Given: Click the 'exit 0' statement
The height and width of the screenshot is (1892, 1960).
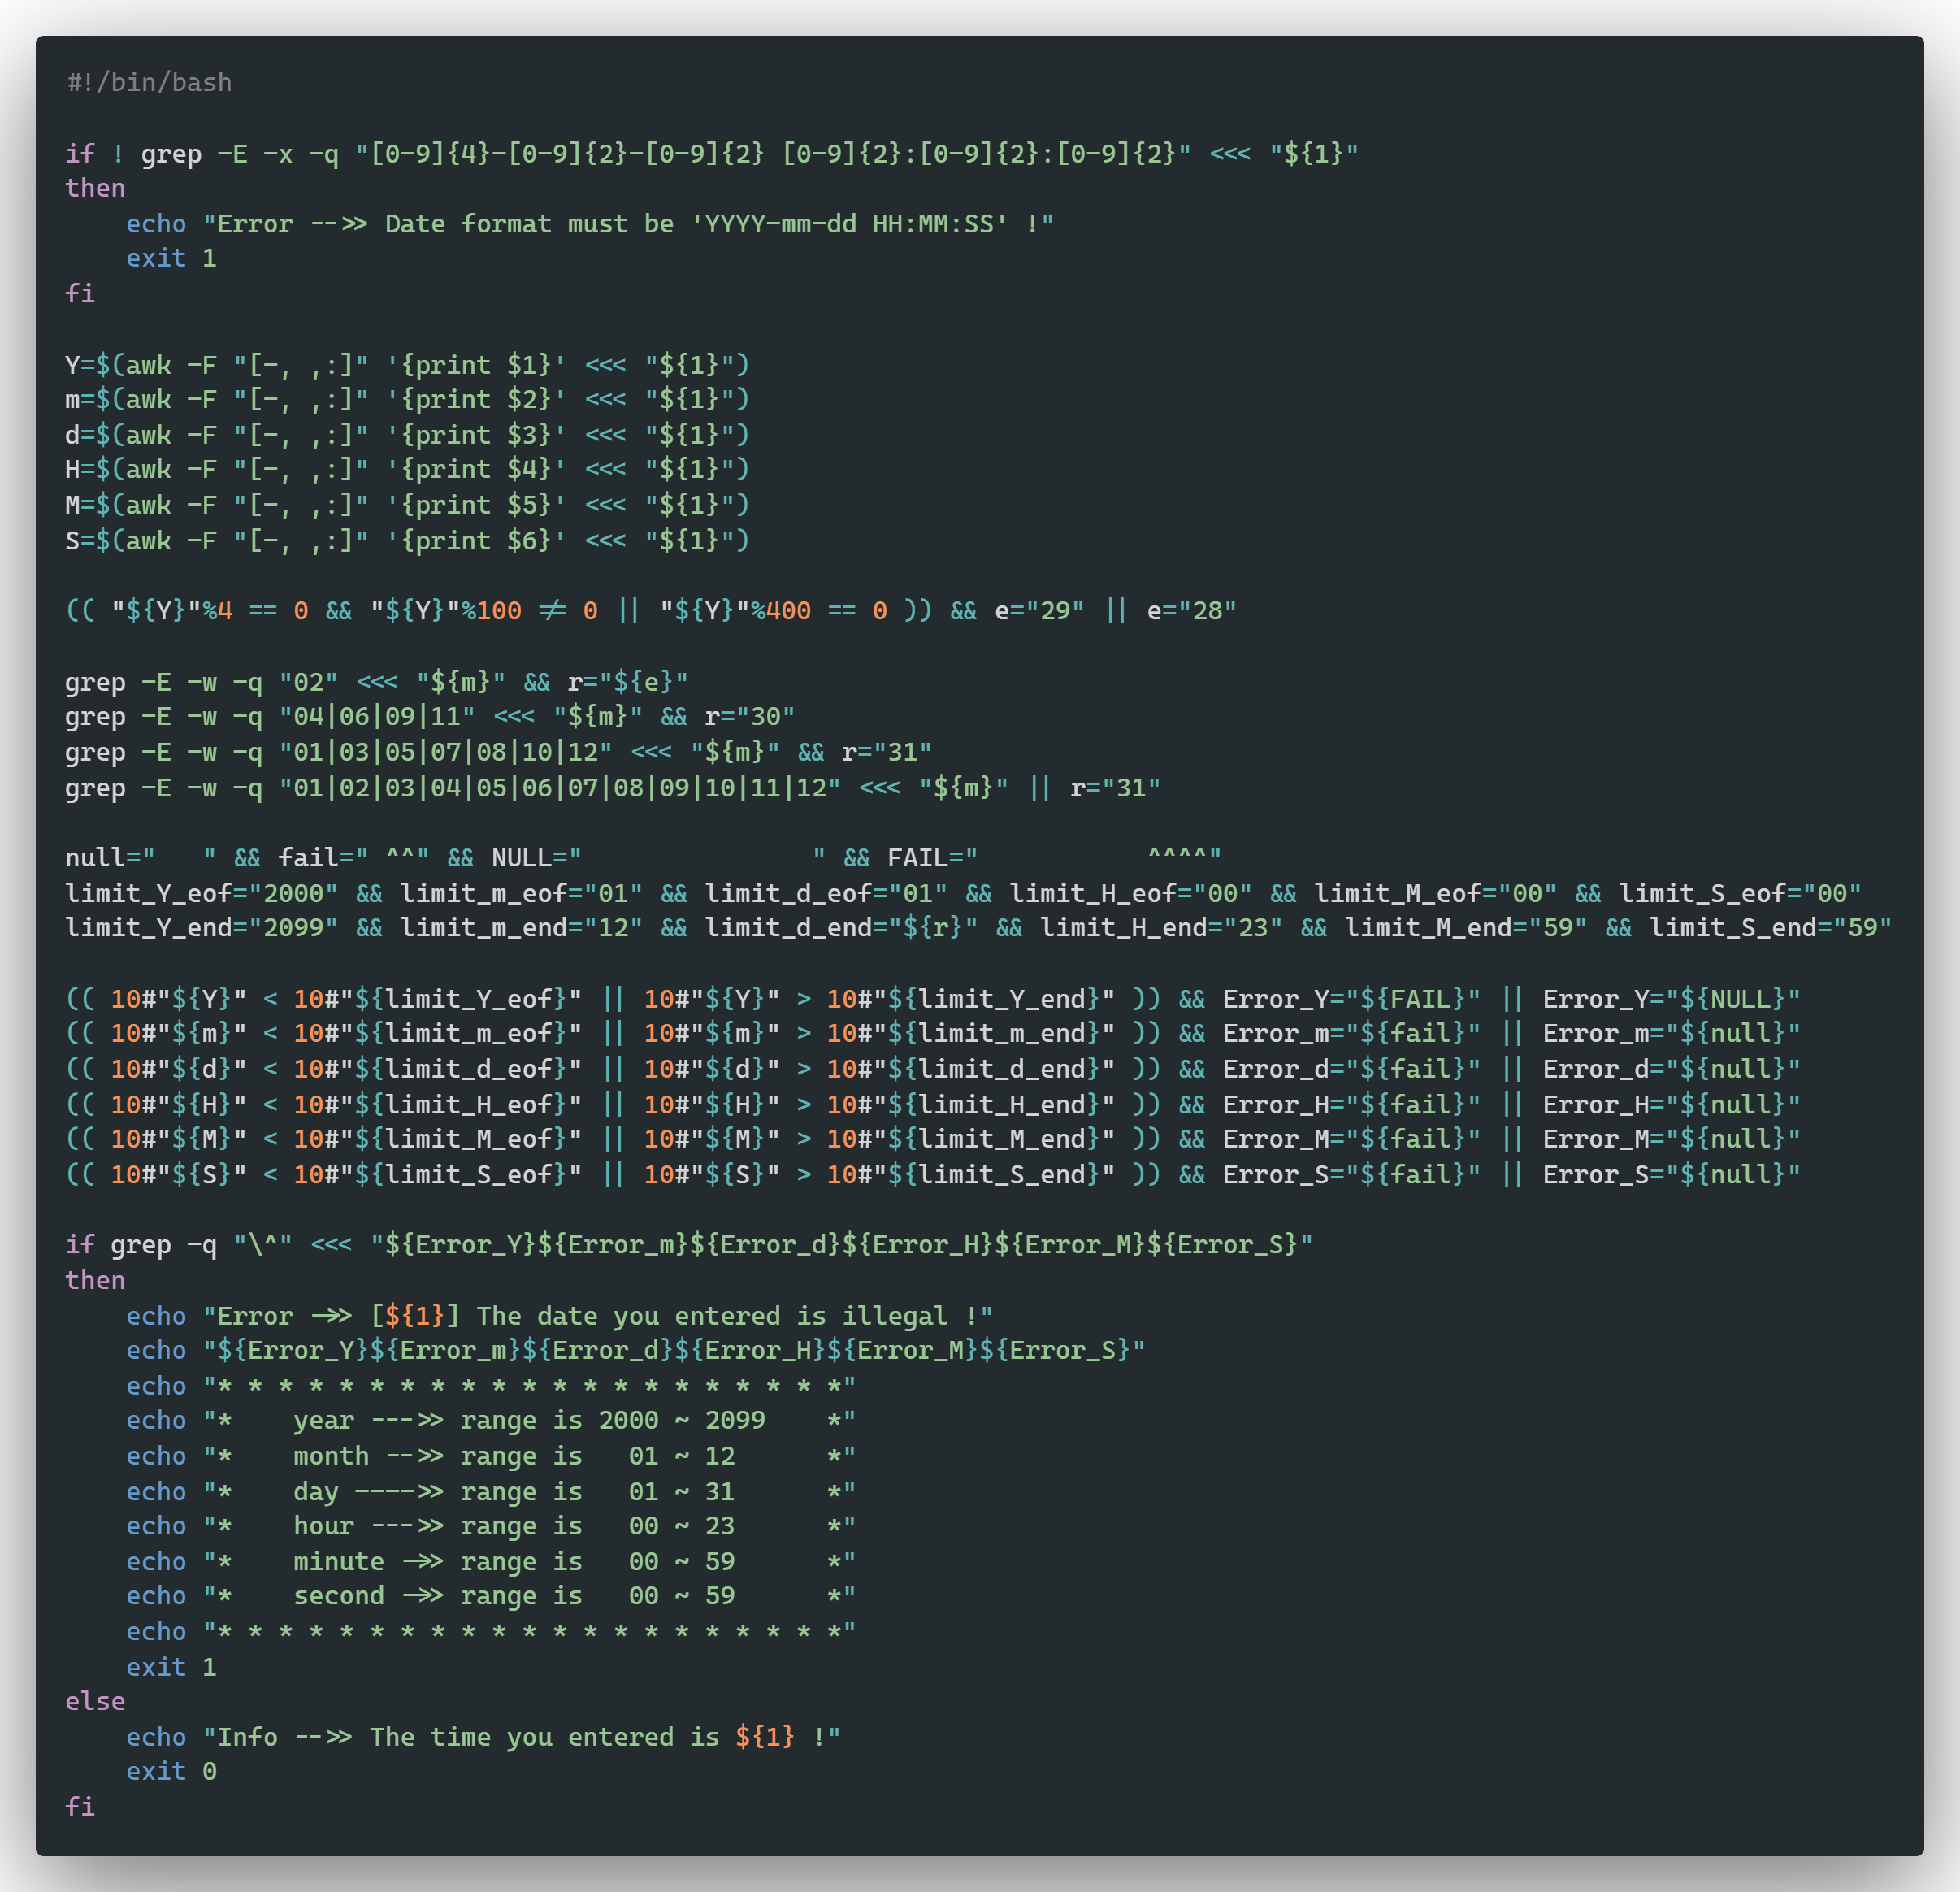Looking at the screenshot, I should coord(171,1771).
